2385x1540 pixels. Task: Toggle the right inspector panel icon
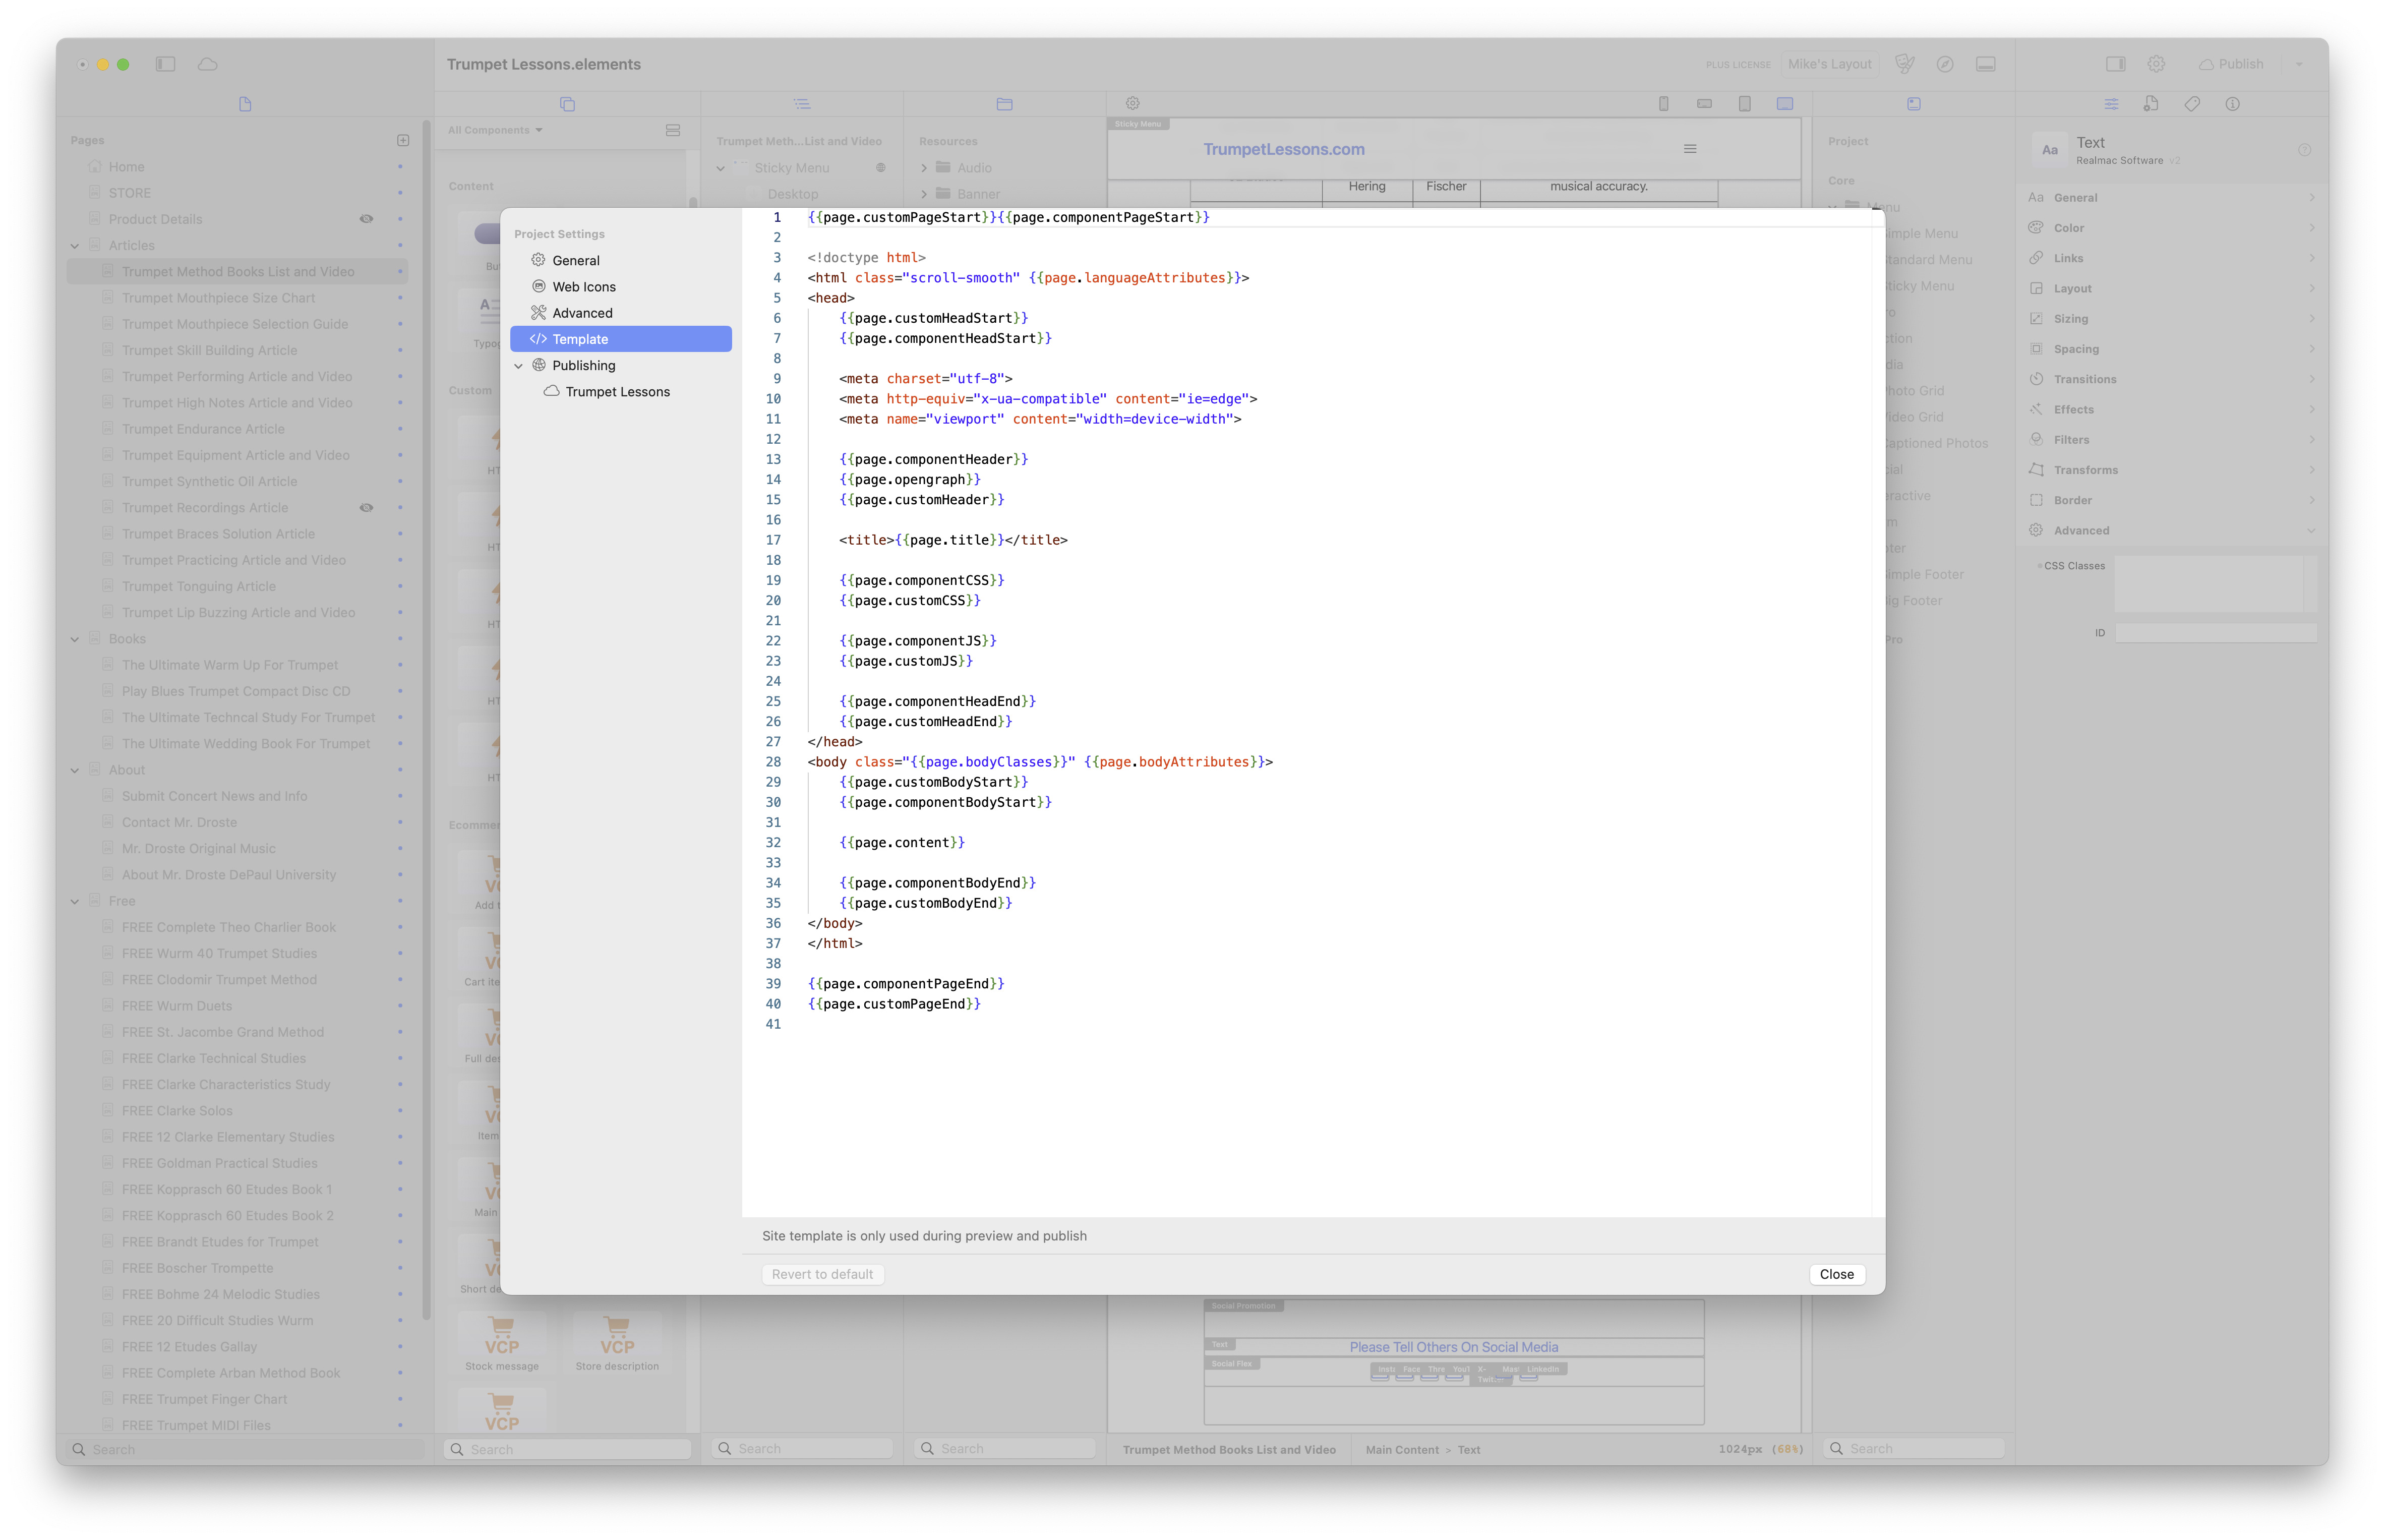(2115, 64)
